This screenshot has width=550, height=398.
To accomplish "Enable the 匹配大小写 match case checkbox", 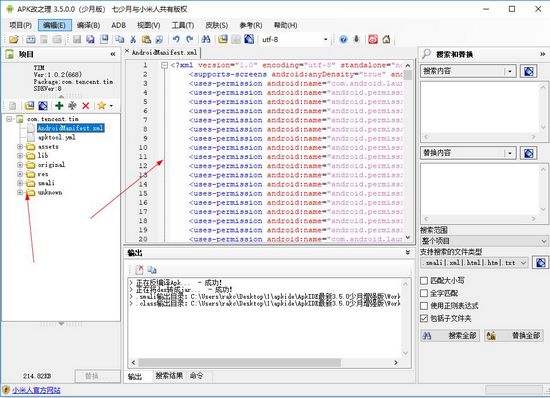I will click(x=424, y=281).
